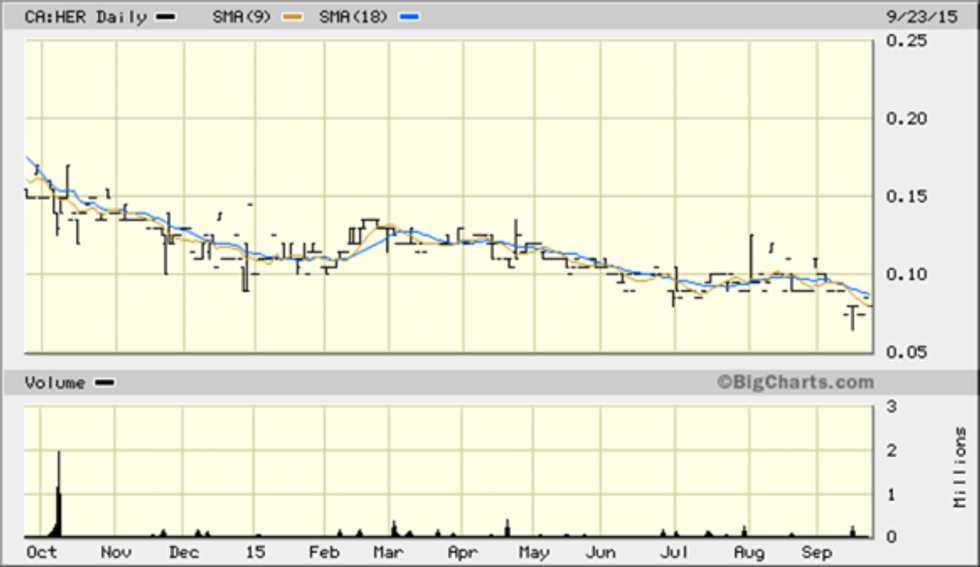Select the Oct label on time axis

pyautogui.click(x=41, y=552)
